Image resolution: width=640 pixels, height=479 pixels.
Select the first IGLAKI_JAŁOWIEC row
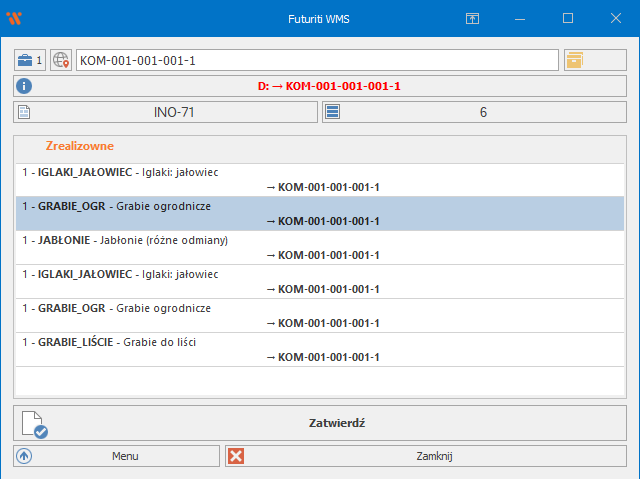coord(319,179)
